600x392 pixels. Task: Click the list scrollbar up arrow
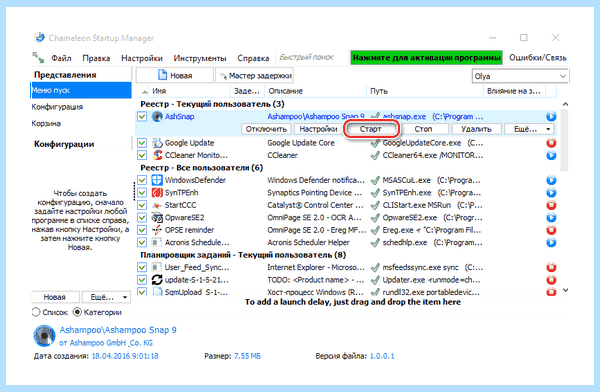566,104
